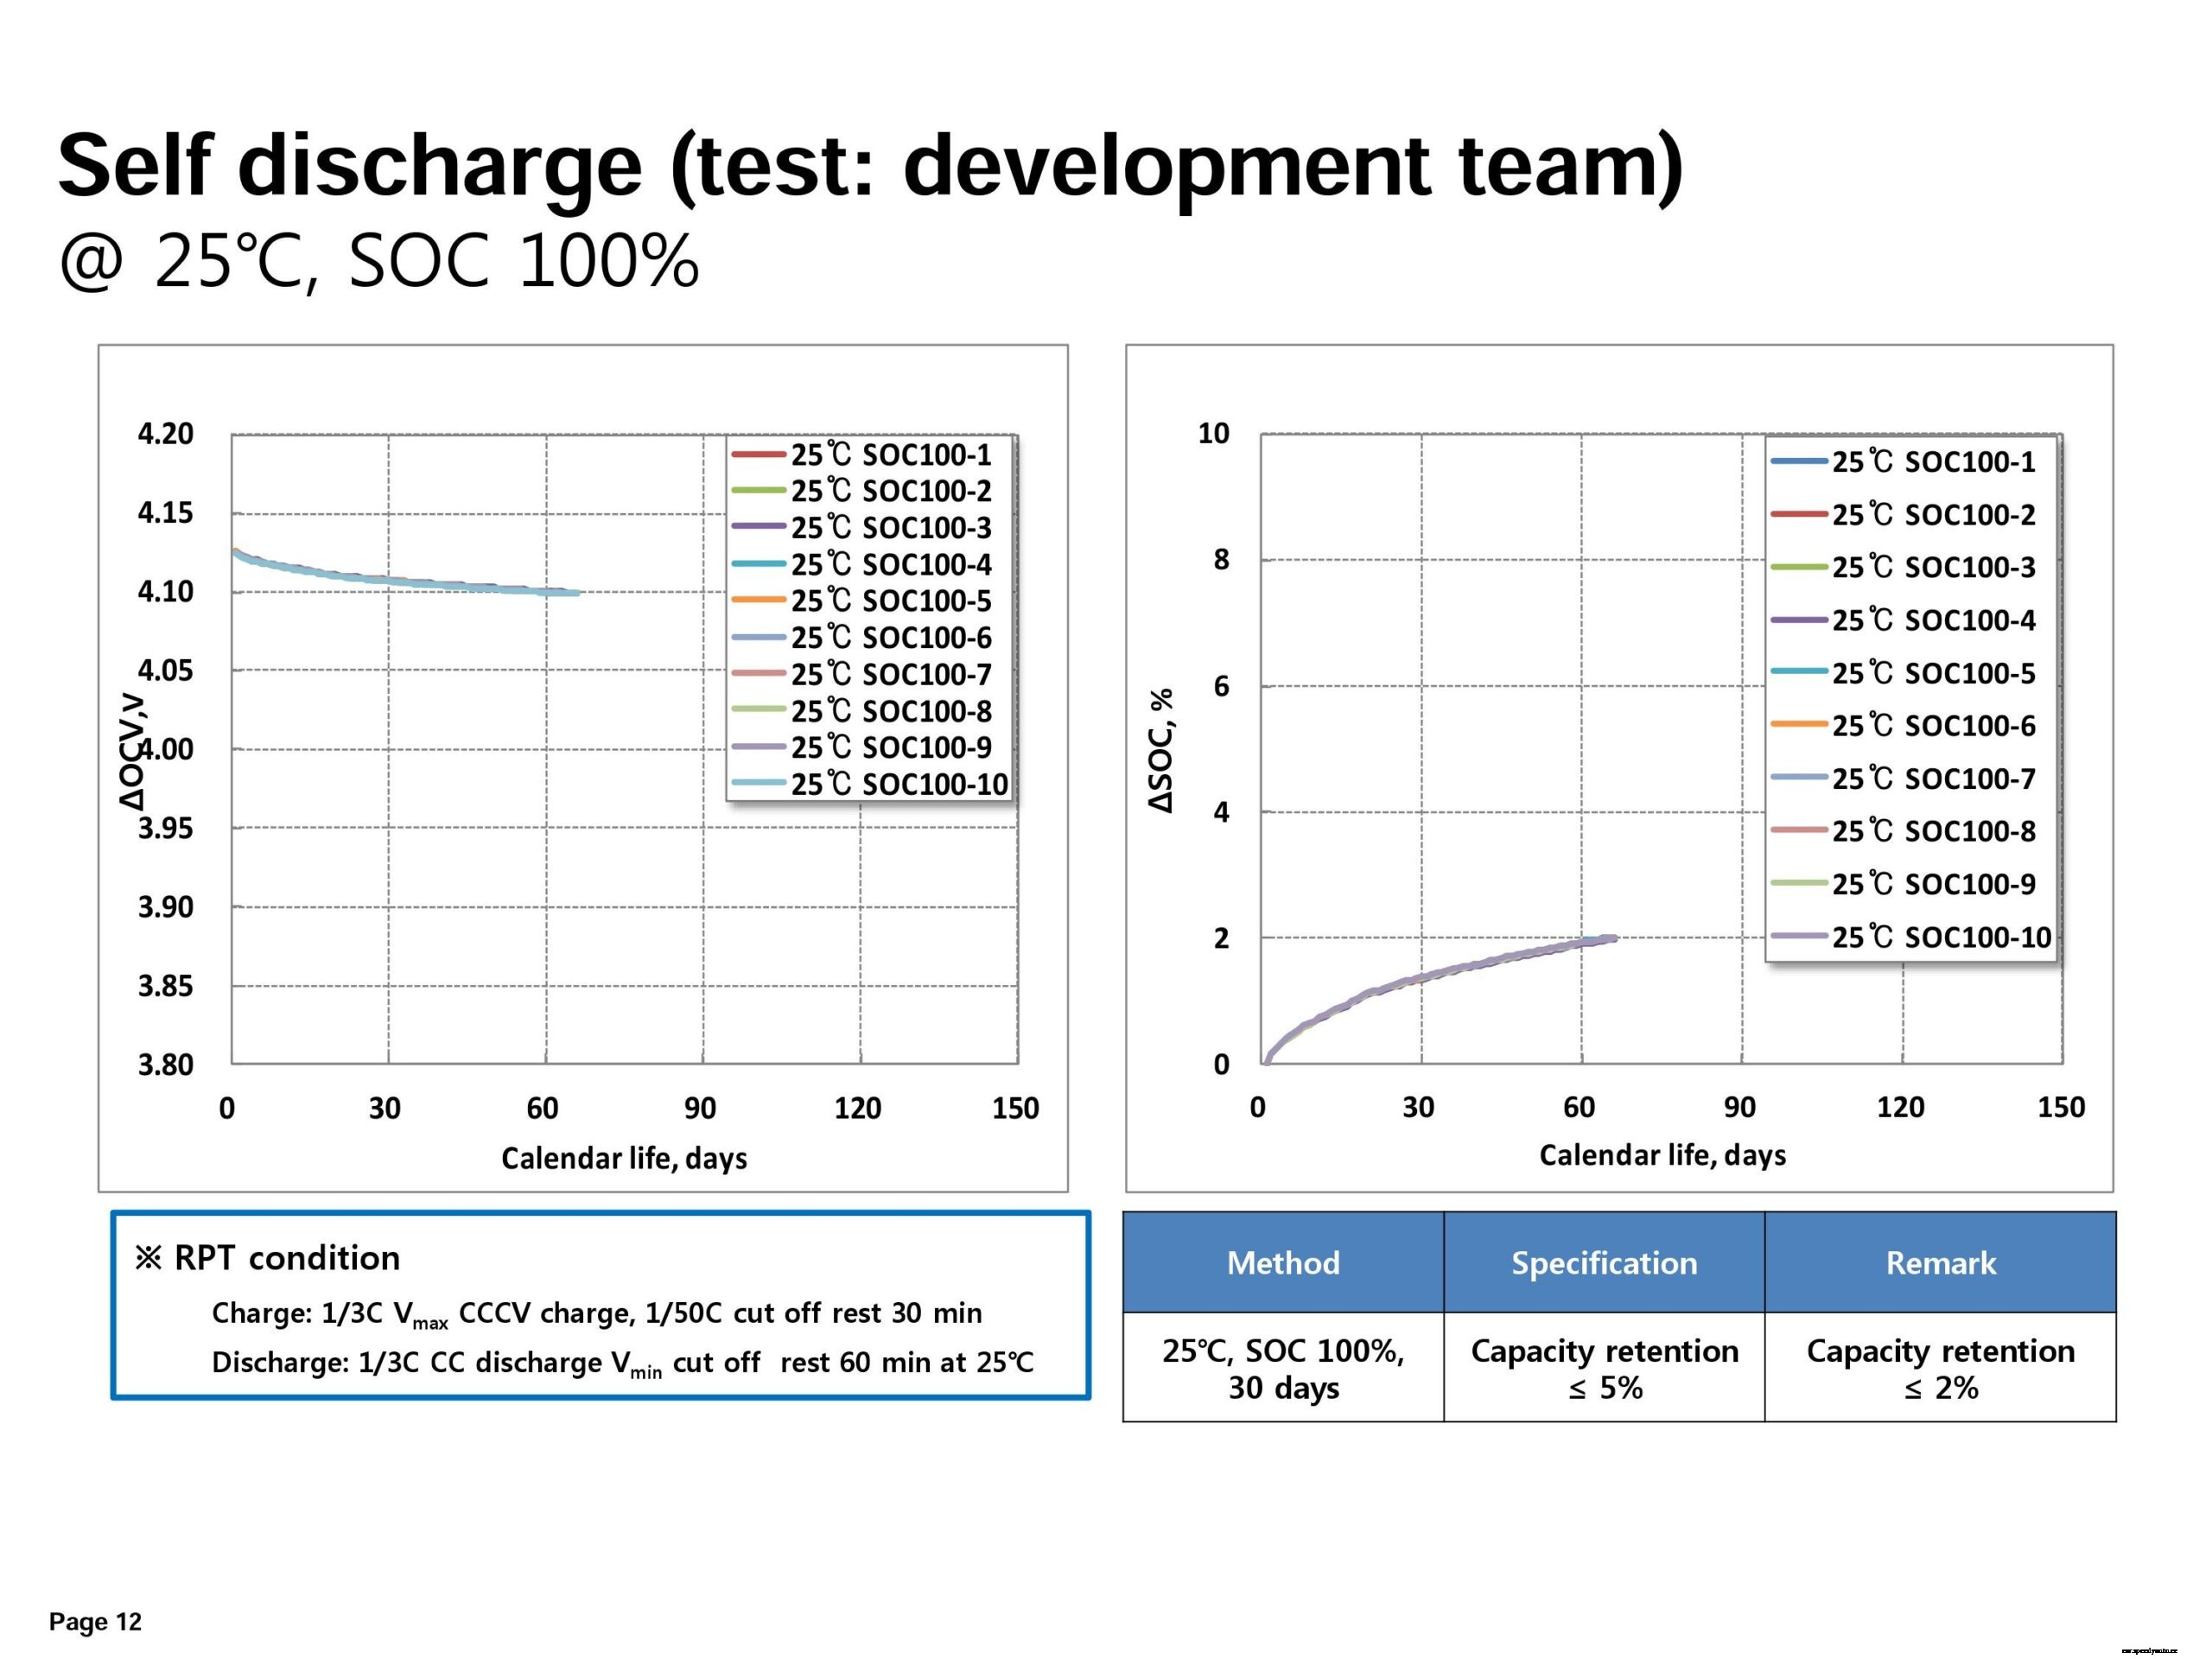Select the 'Specification' table header cell
The image size is (2212, 1659).
pyautogui.click(x=1604, y=1263)
